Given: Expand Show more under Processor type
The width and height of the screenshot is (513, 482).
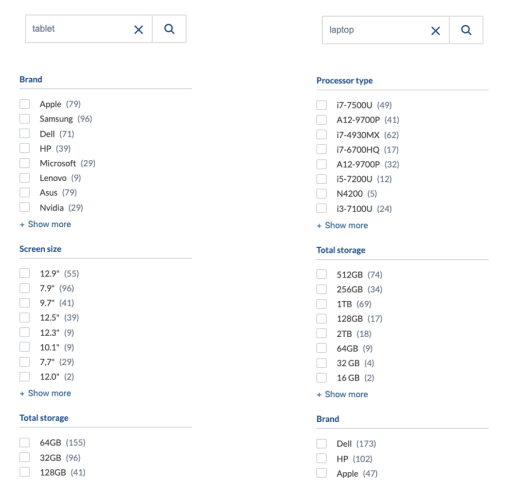Looking at the screenshot, I should click(342, 225).
